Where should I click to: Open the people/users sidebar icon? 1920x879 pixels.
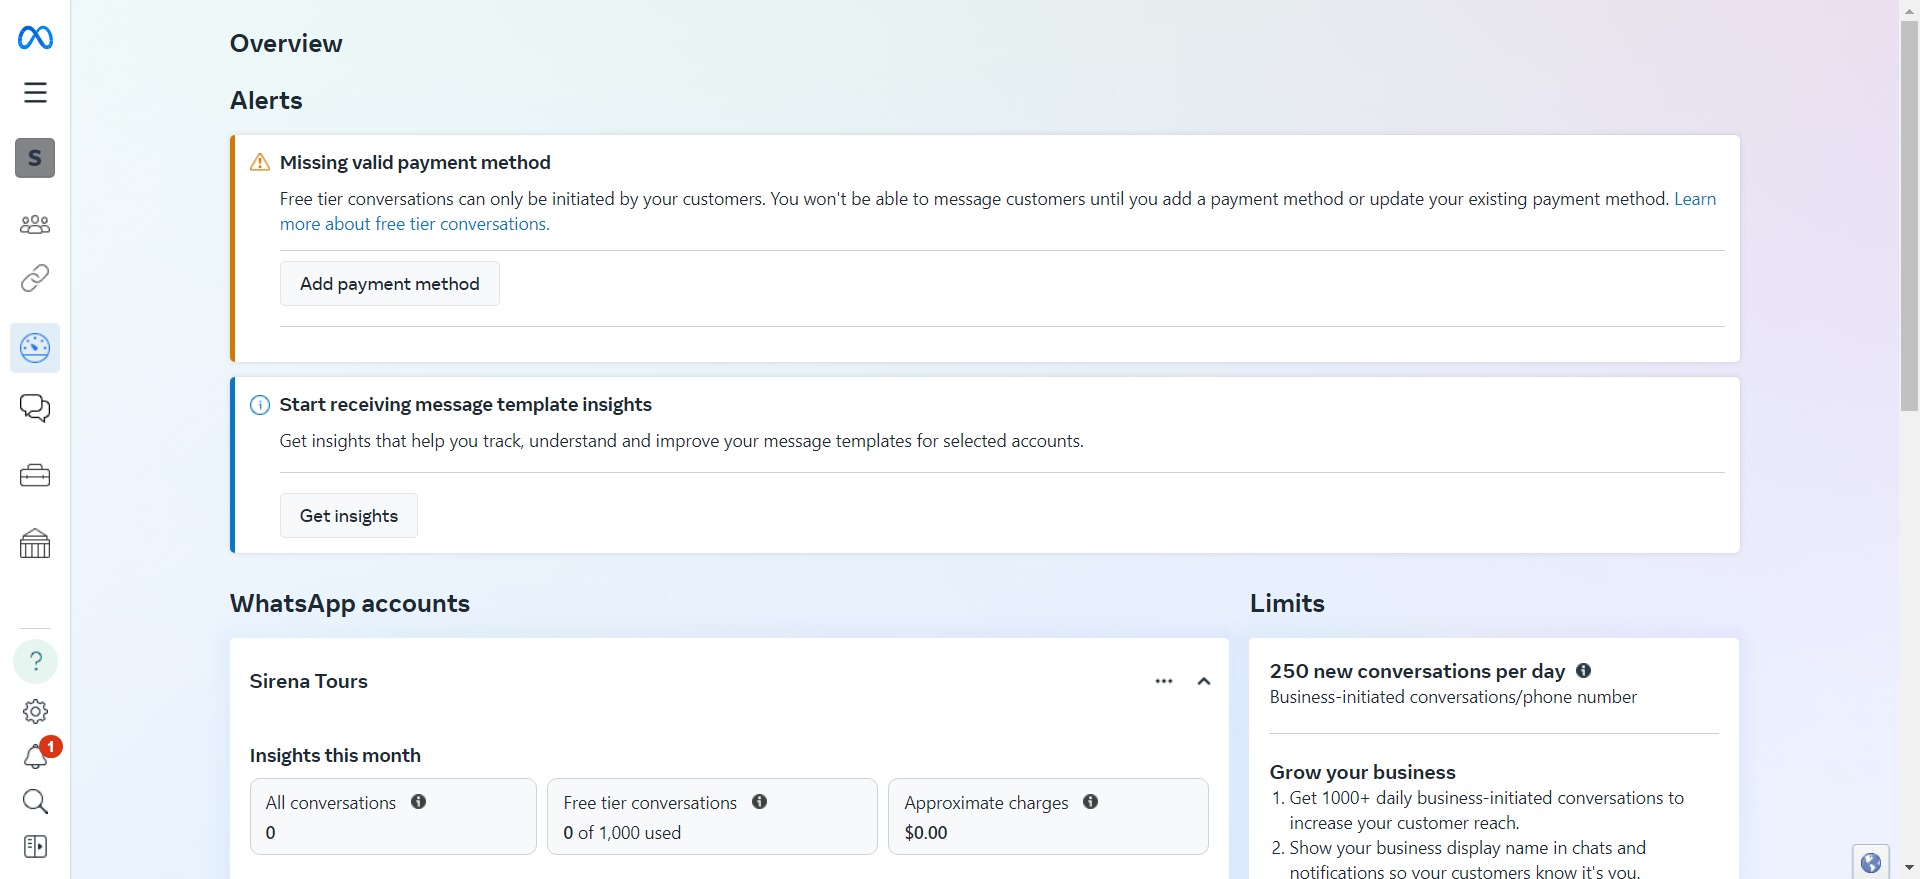(x=35, y=224)
